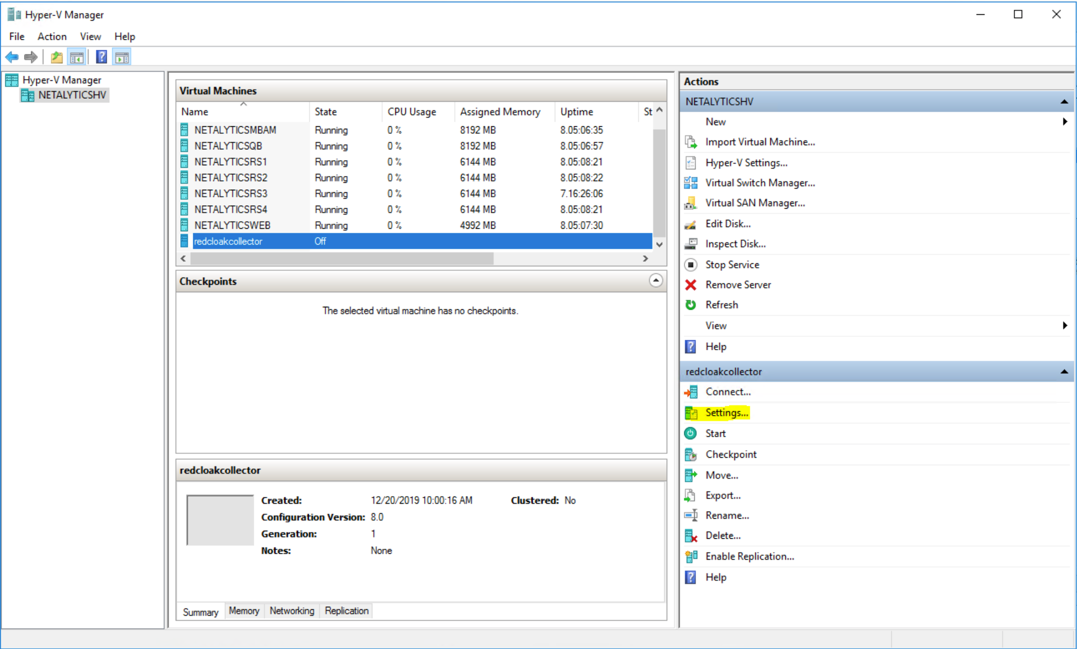Click the Back arrow toolbar icon
Screen dimensions: 1077x649
pos(12,57)
